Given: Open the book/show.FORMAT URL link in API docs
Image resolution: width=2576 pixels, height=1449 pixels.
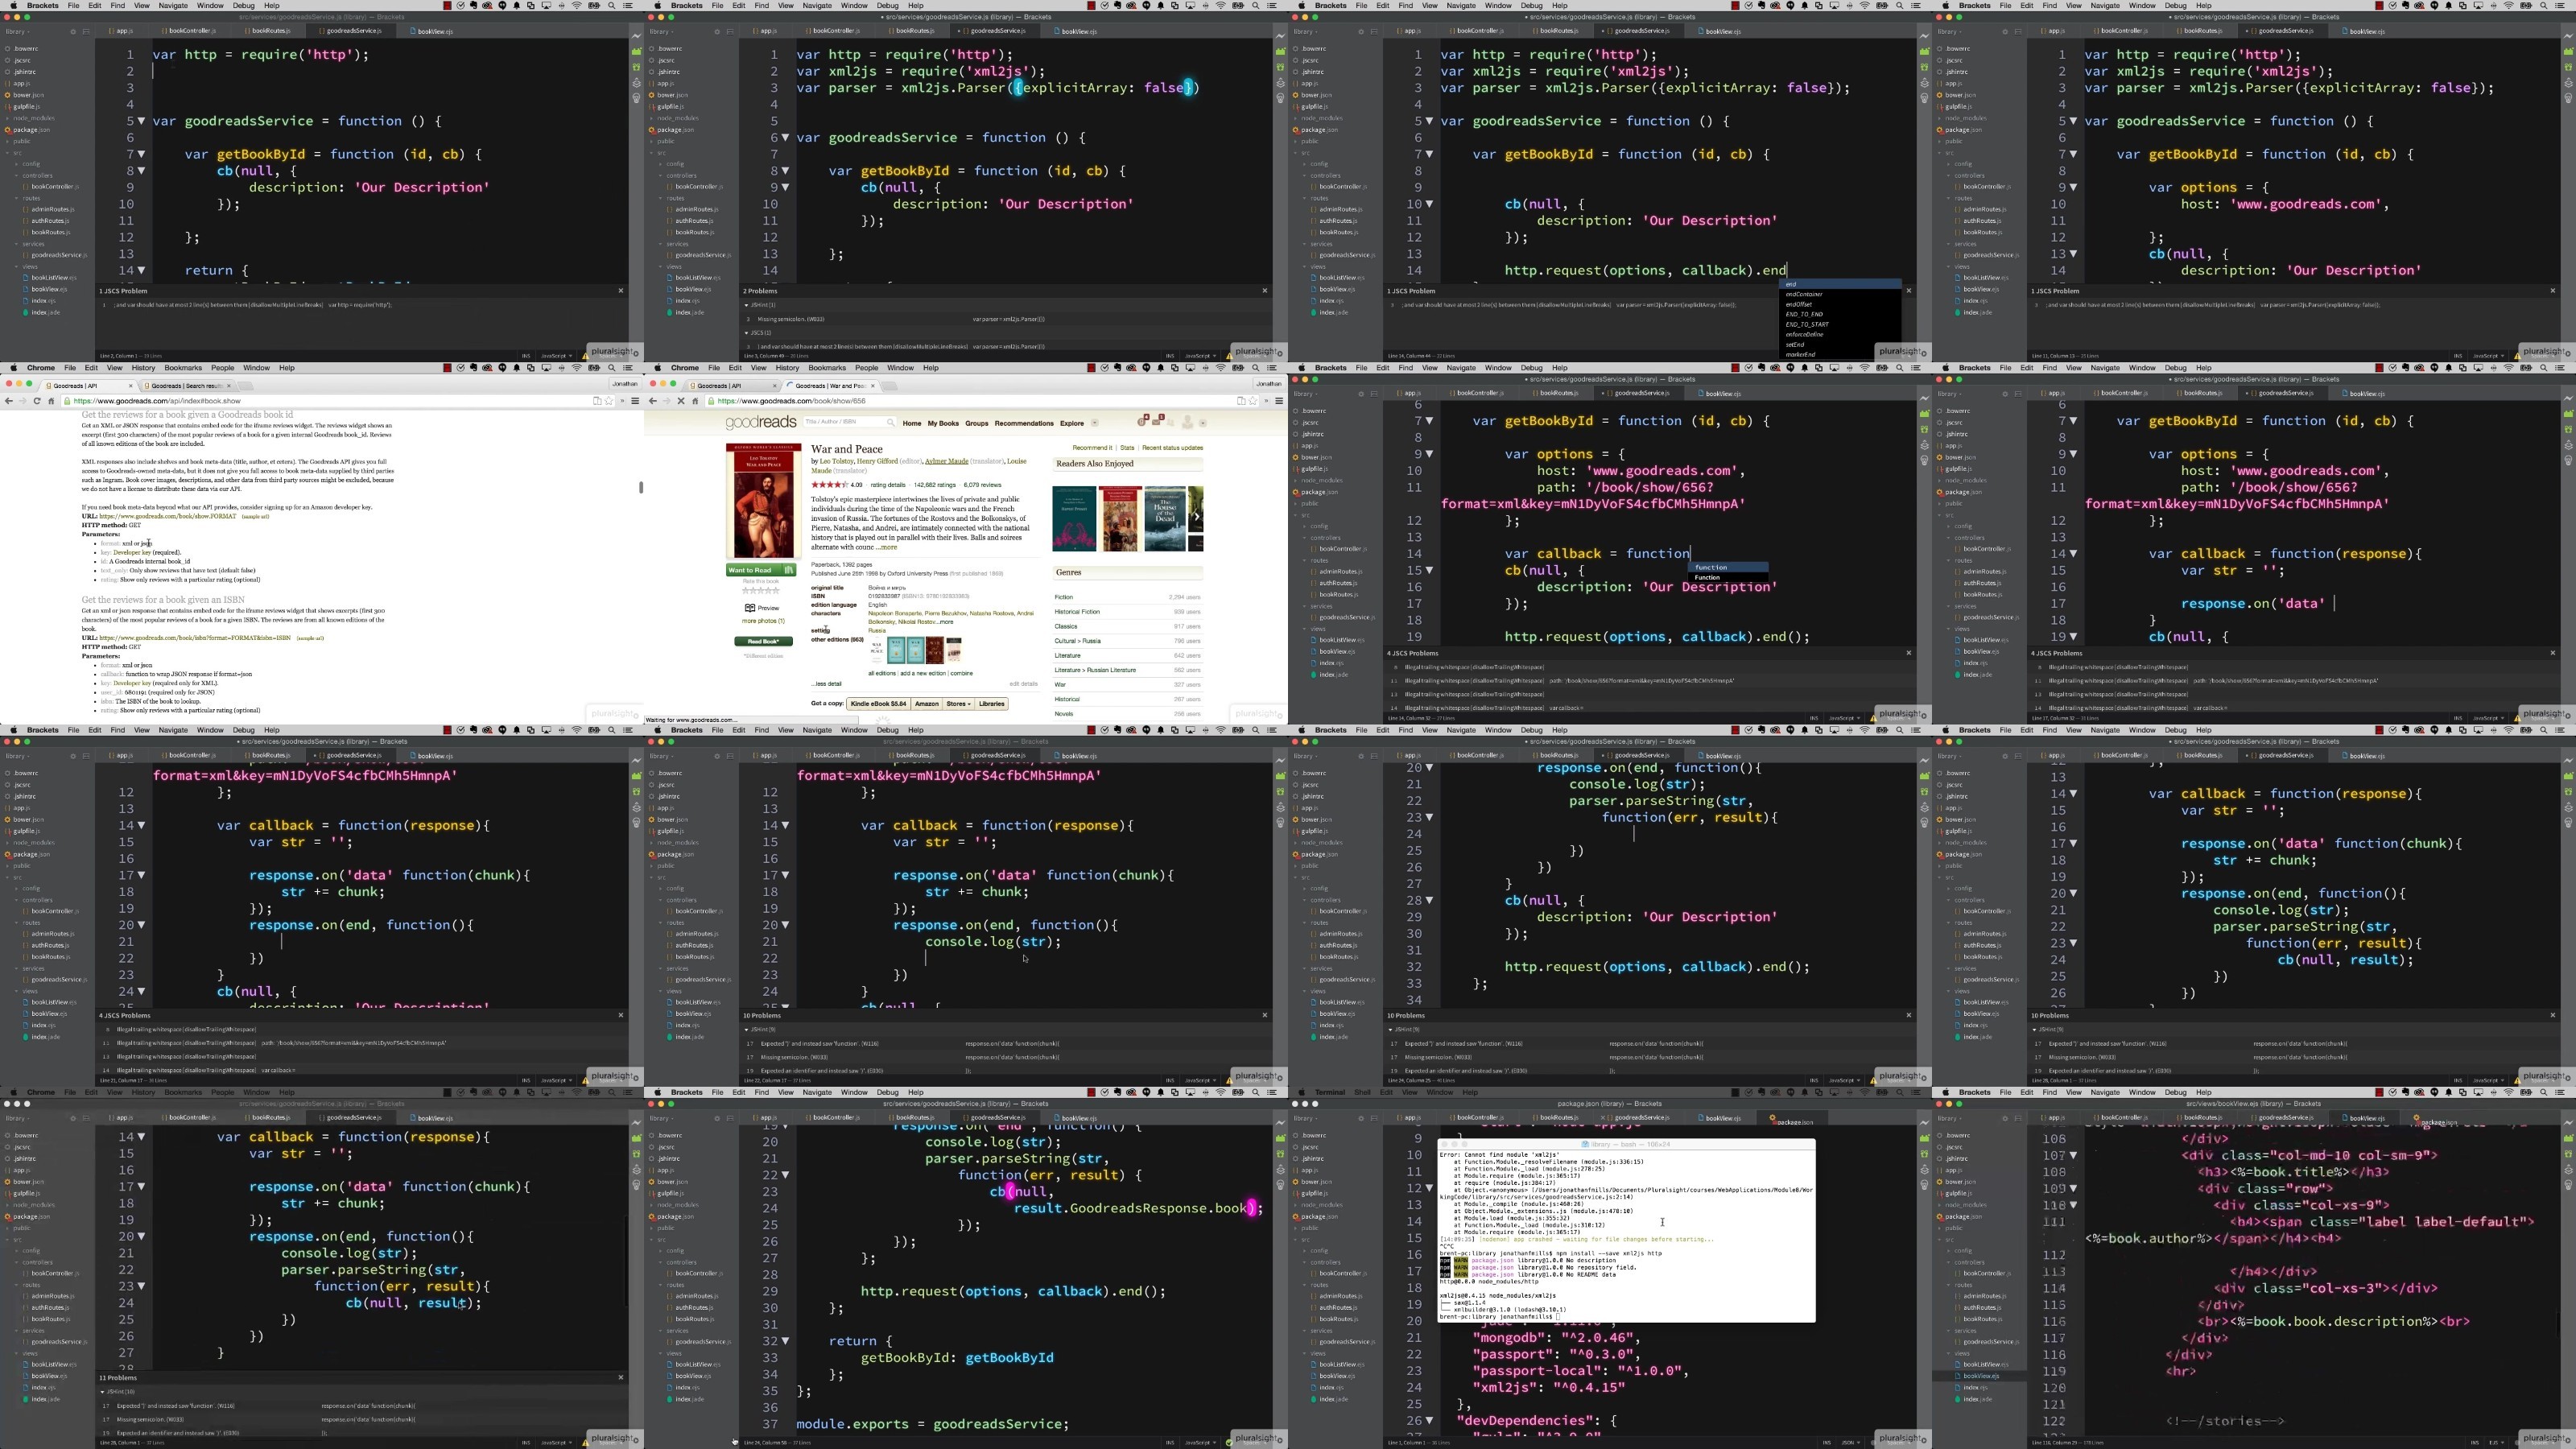Looking at the screenshot, I should pos(168,516).
